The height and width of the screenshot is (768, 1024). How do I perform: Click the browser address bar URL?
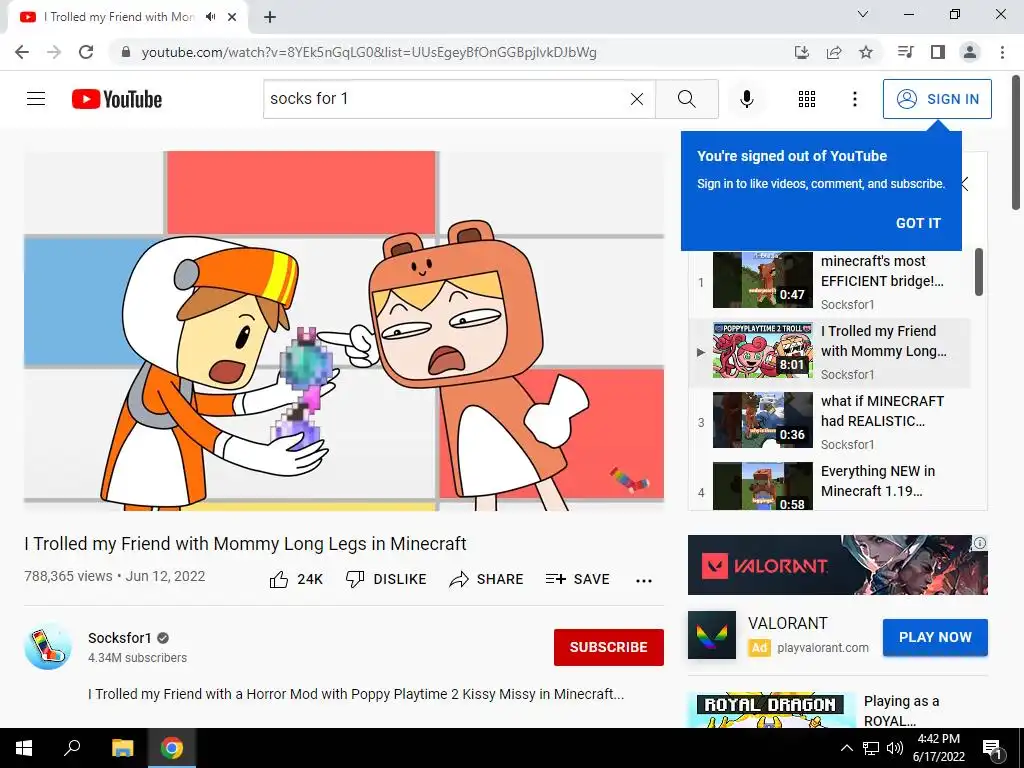[x=369, y=52]
